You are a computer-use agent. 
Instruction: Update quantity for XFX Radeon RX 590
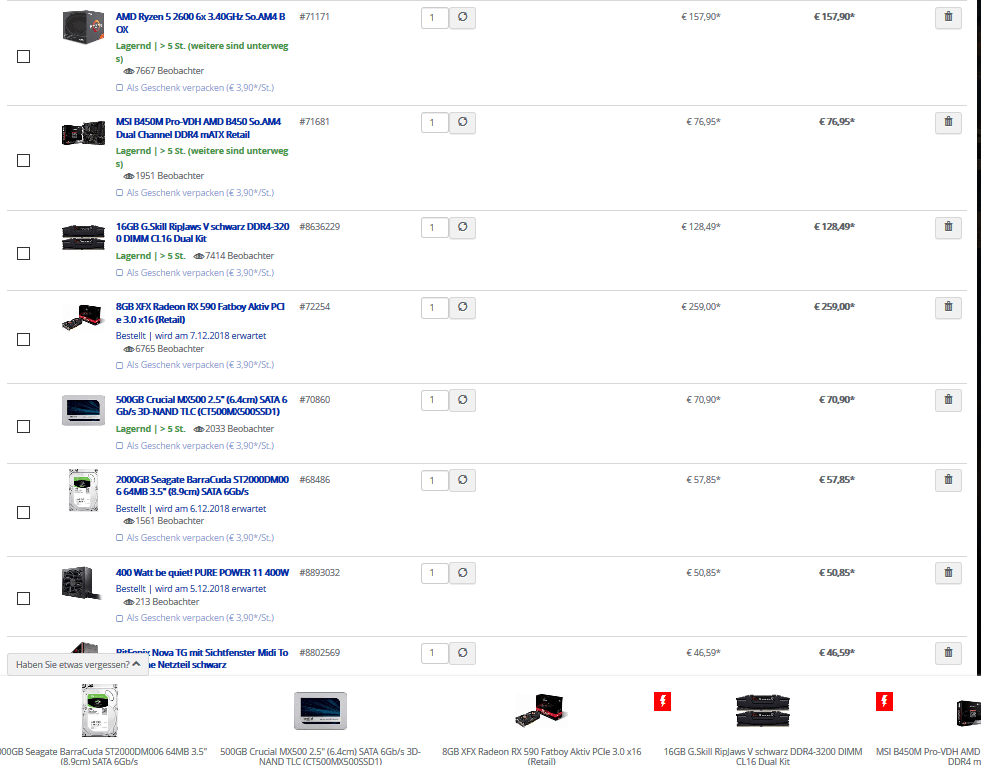click(462, 308)
